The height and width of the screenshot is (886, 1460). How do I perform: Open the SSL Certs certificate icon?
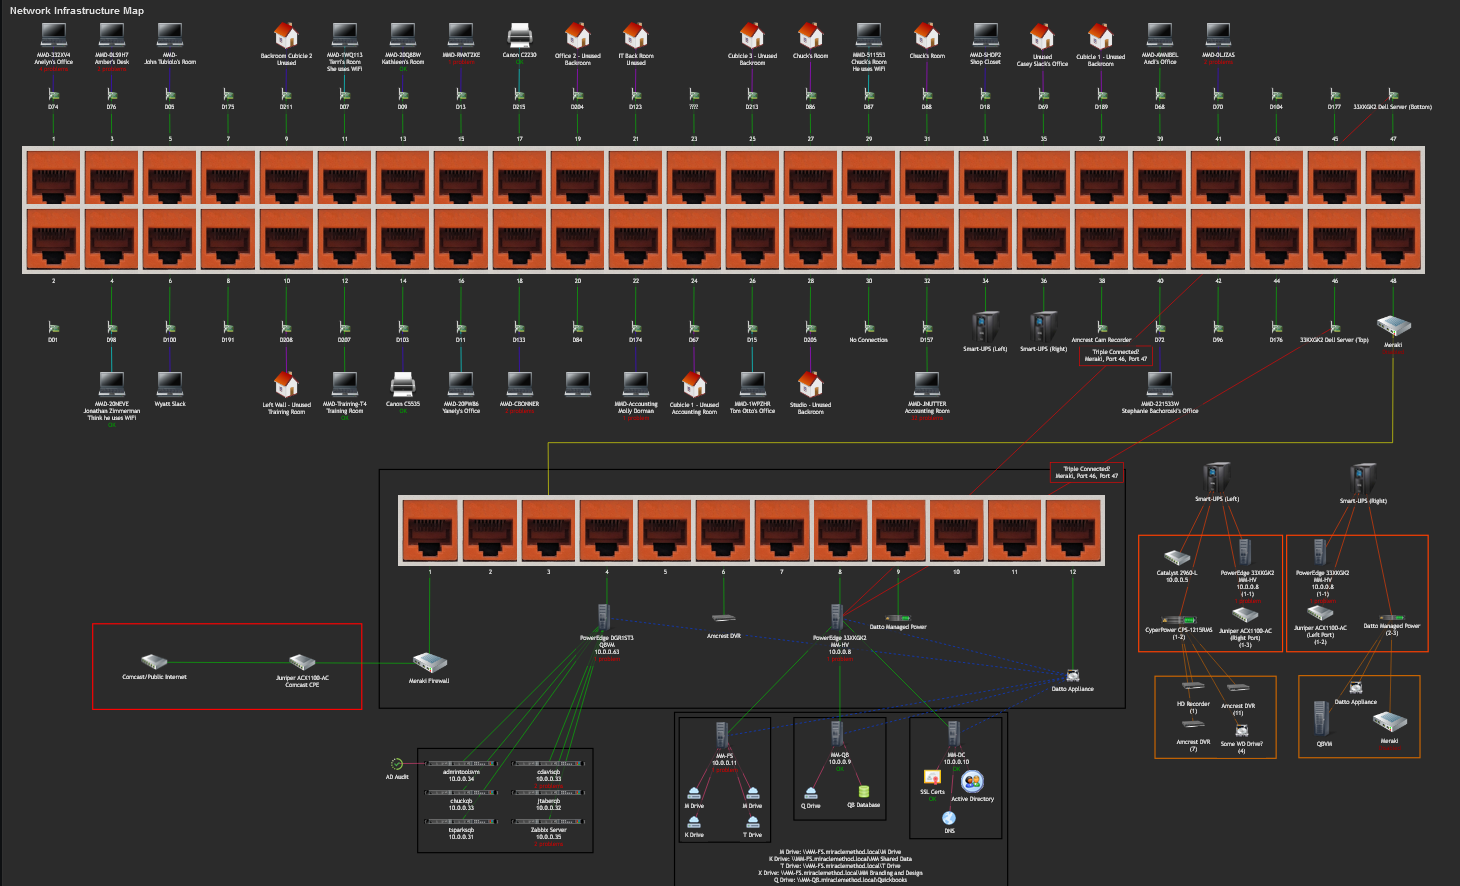click(x=932, y=777)
